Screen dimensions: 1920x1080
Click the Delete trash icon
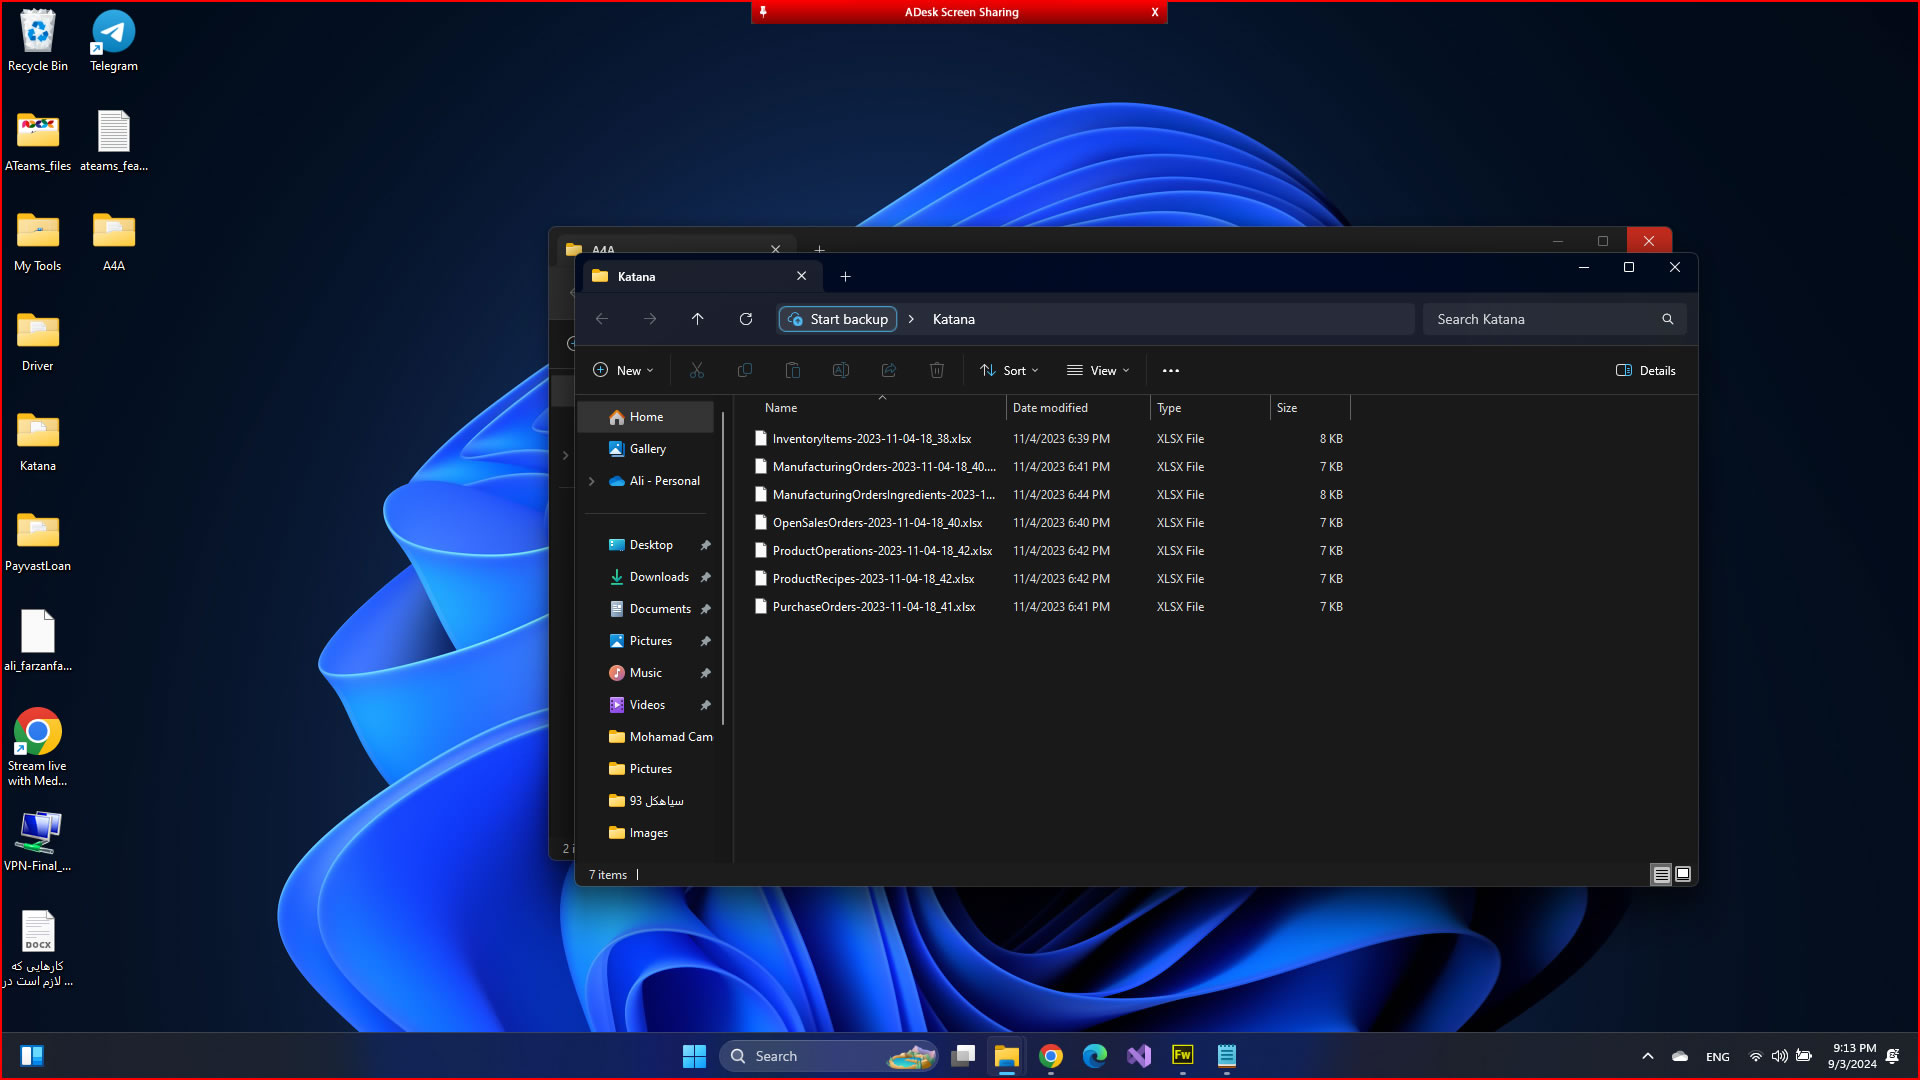point(936,371)
